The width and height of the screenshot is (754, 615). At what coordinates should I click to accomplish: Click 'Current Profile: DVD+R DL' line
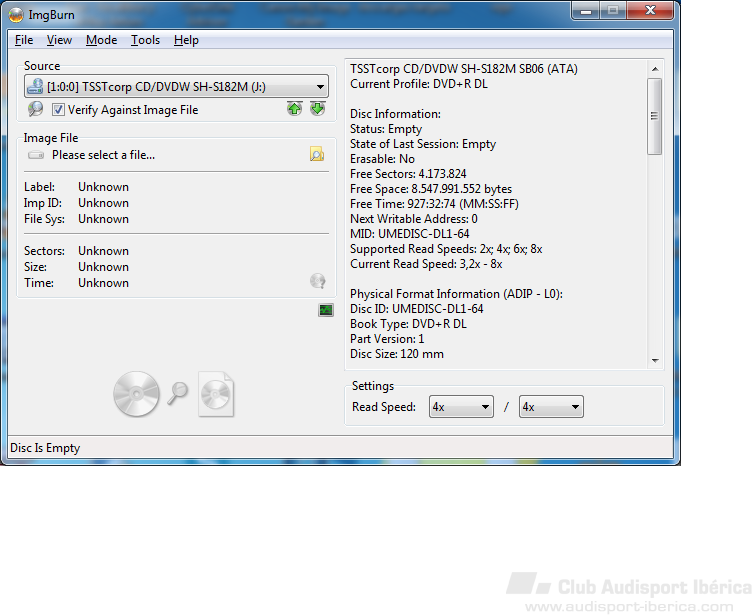(x=419, y=84)
